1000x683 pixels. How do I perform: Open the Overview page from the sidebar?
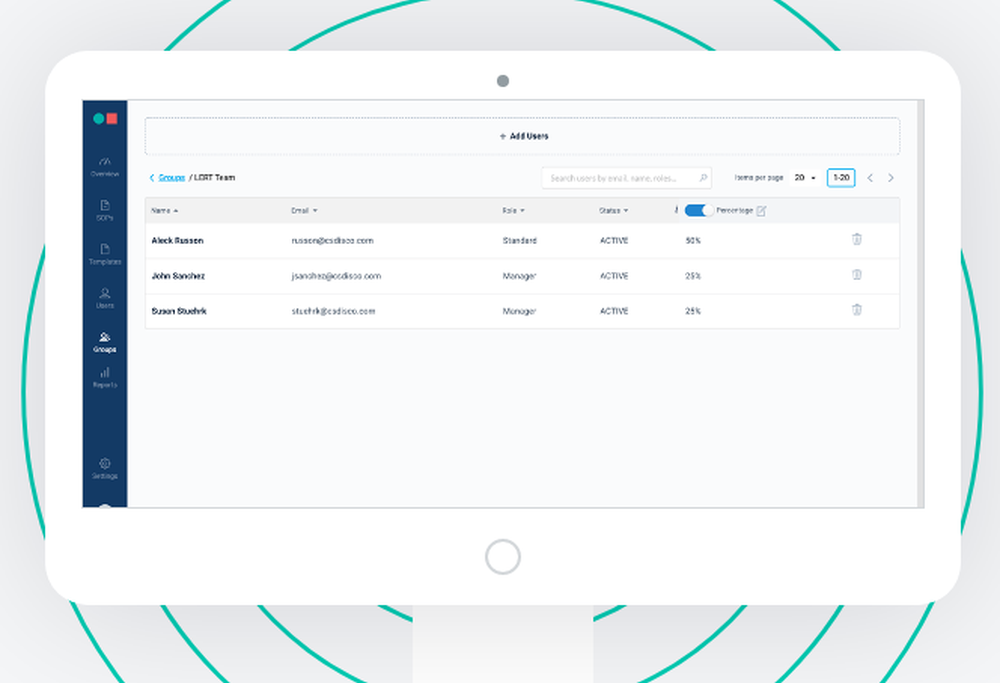tap(105, 166)
